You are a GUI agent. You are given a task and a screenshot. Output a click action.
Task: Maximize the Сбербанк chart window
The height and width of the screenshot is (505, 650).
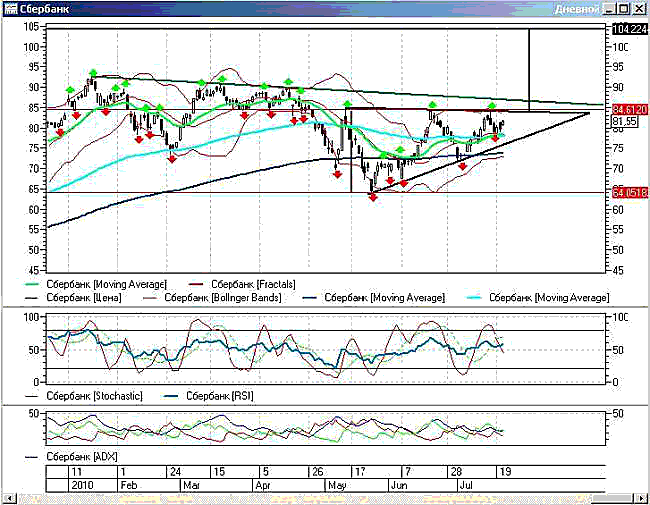pyautogui.click(x=624, y=9)
